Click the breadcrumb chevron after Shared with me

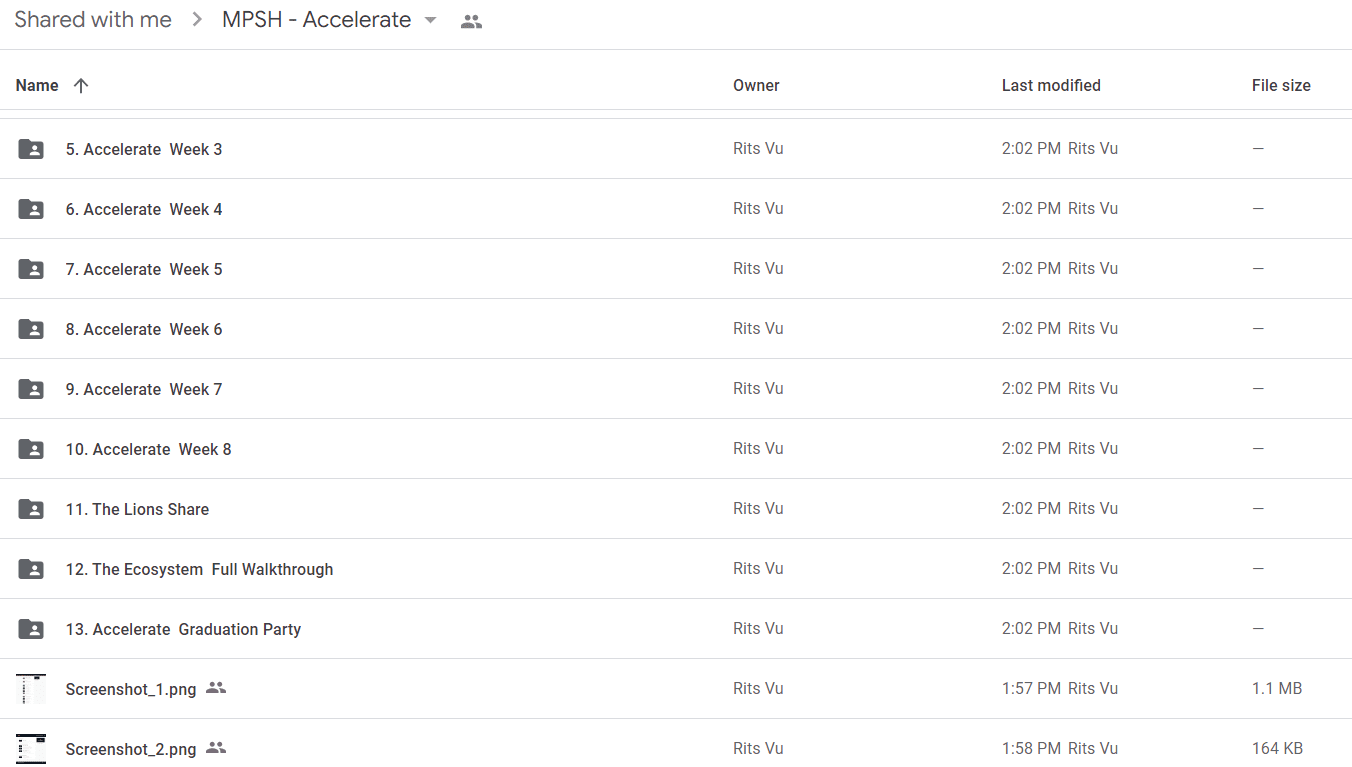coord(197,20)
